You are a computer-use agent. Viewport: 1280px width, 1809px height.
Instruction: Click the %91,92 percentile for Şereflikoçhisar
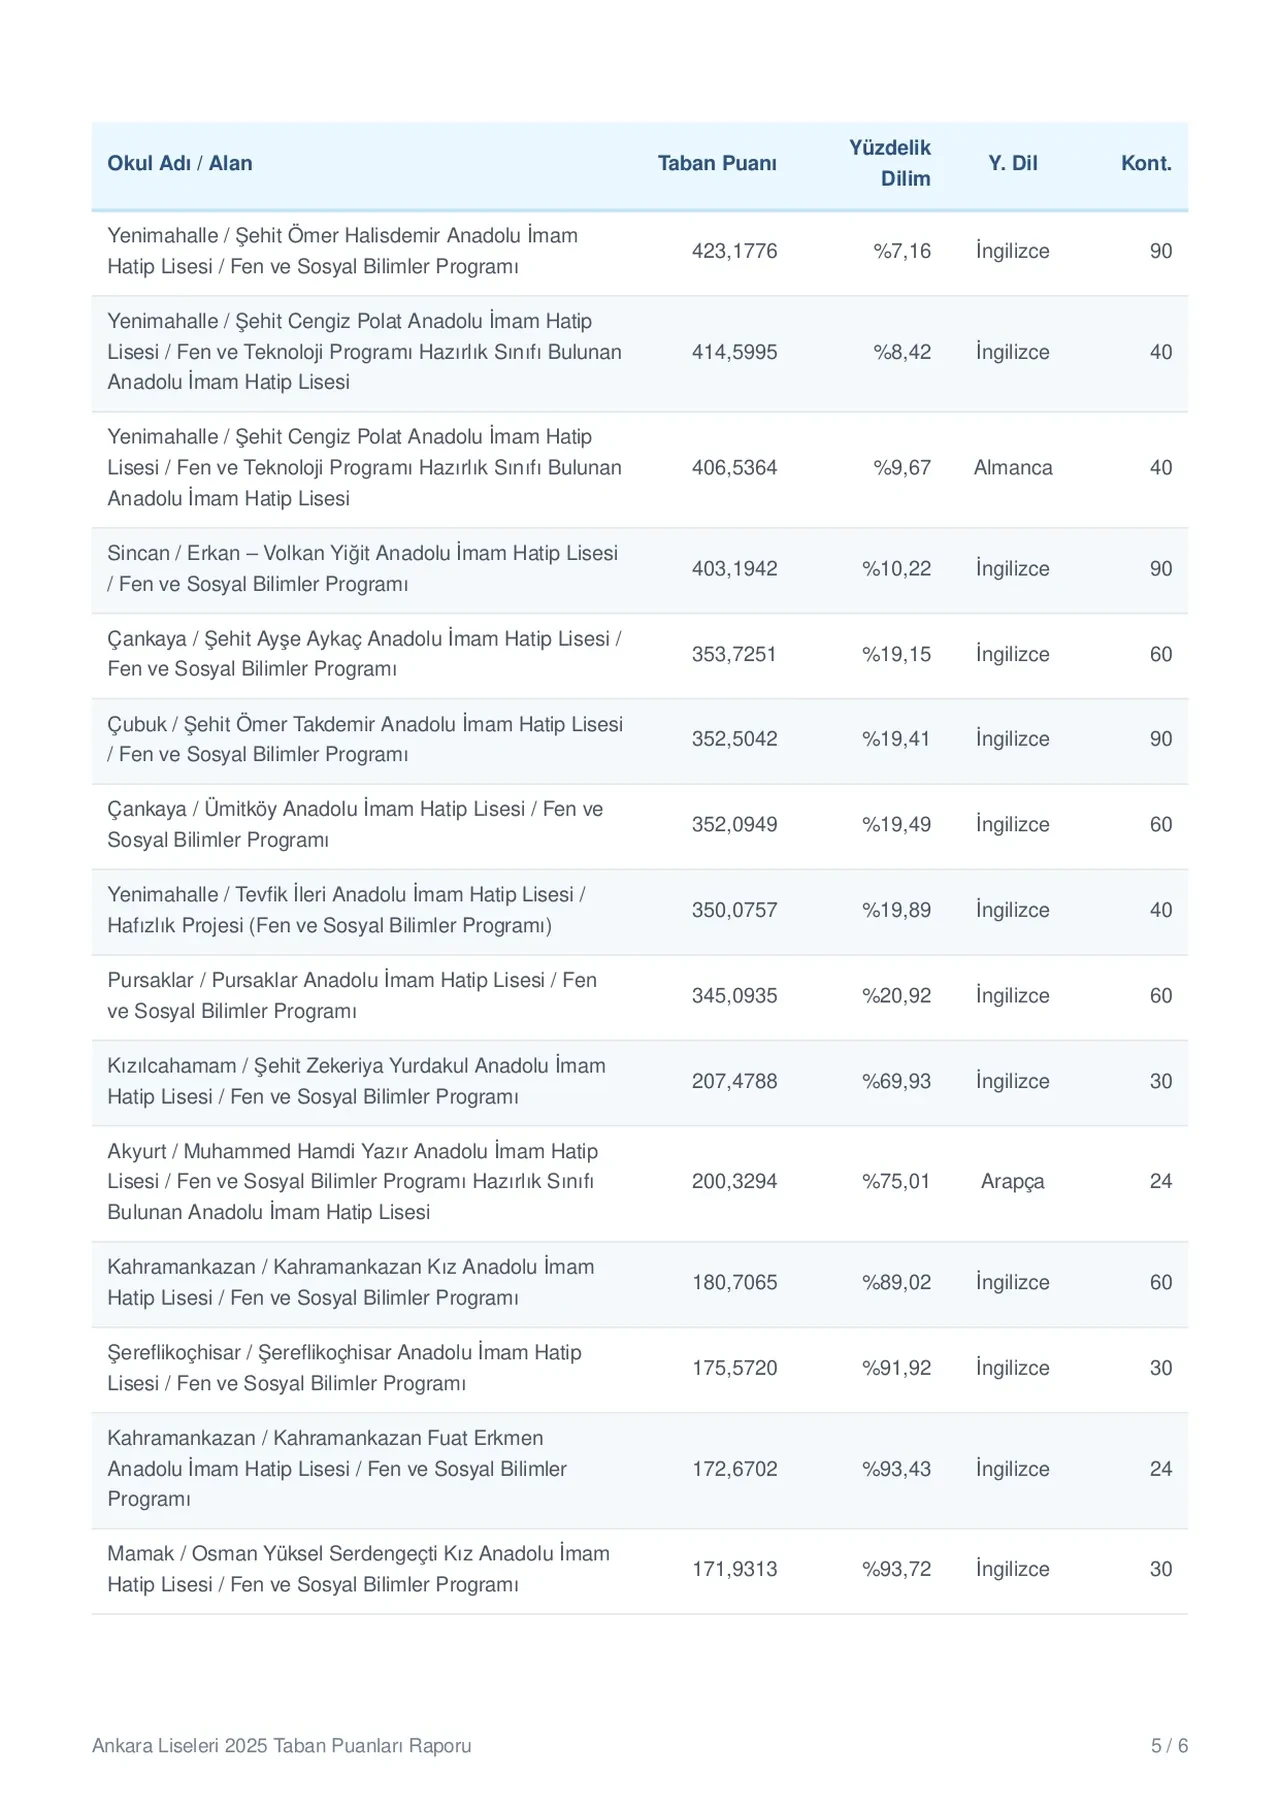[896, 1368]
